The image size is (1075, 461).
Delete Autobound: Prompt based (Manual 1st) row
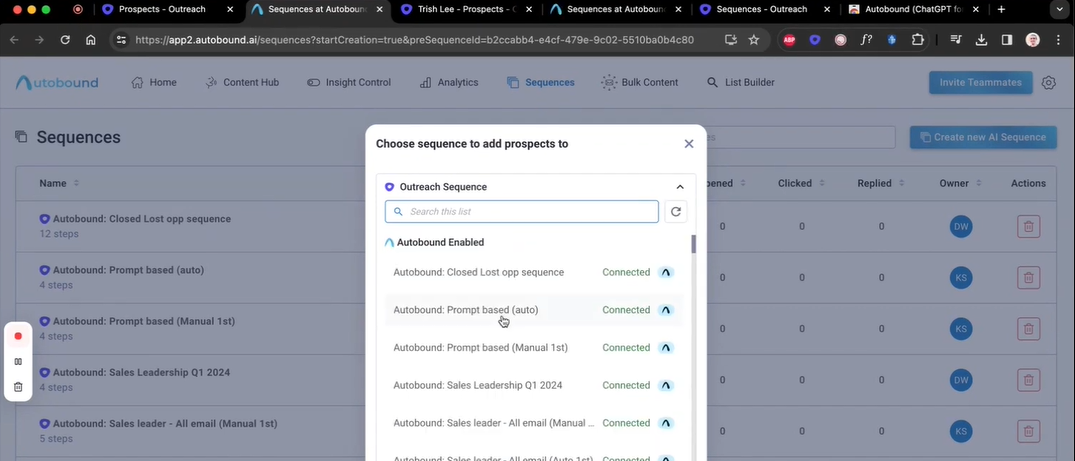tap(1028, 329)
